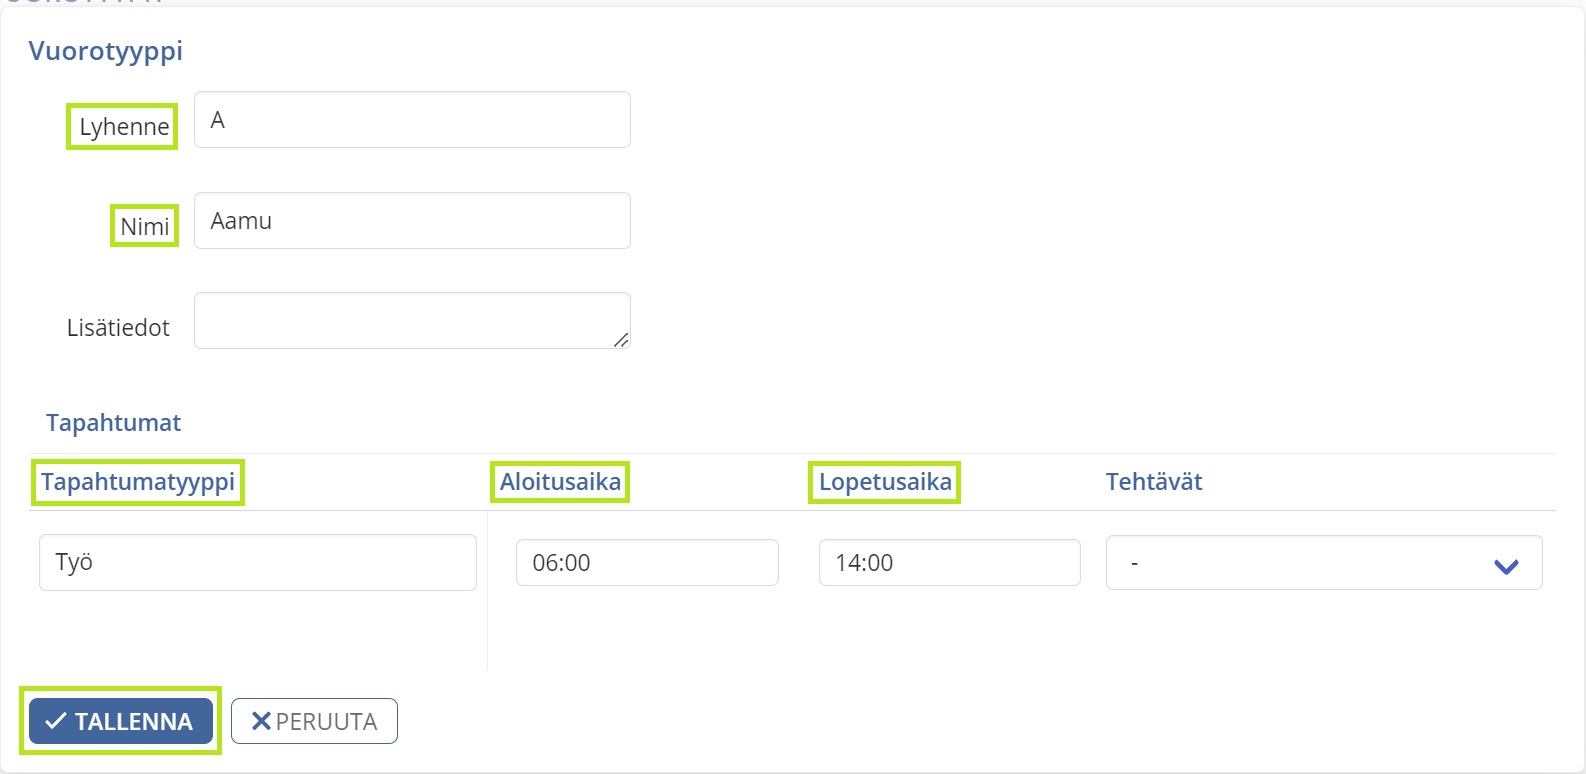The image size is (1586, 774).
Task: Select the Aloitusaika field showing 06:00
Action: pyautogui.click(x=646, y=562)
